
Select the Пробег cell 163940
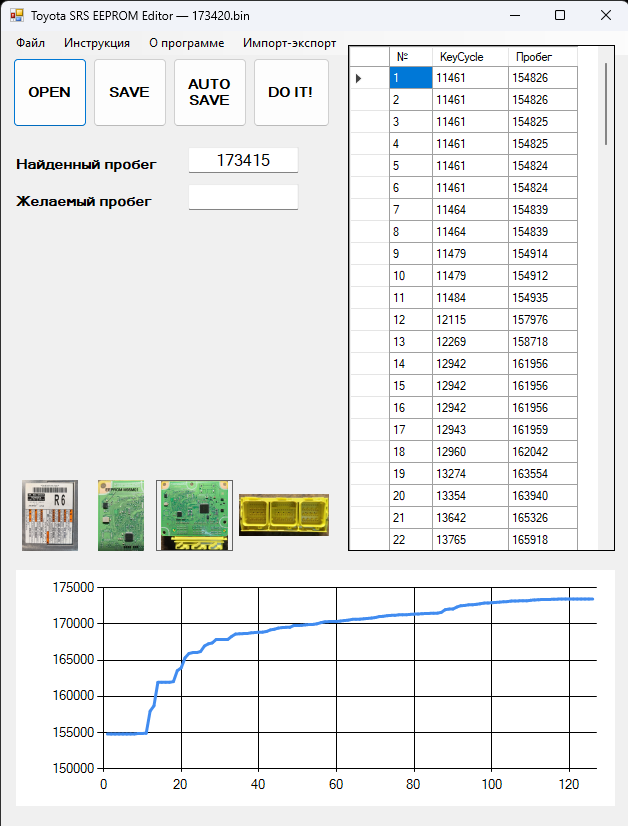pyautogui.click(x=543, y=496)
